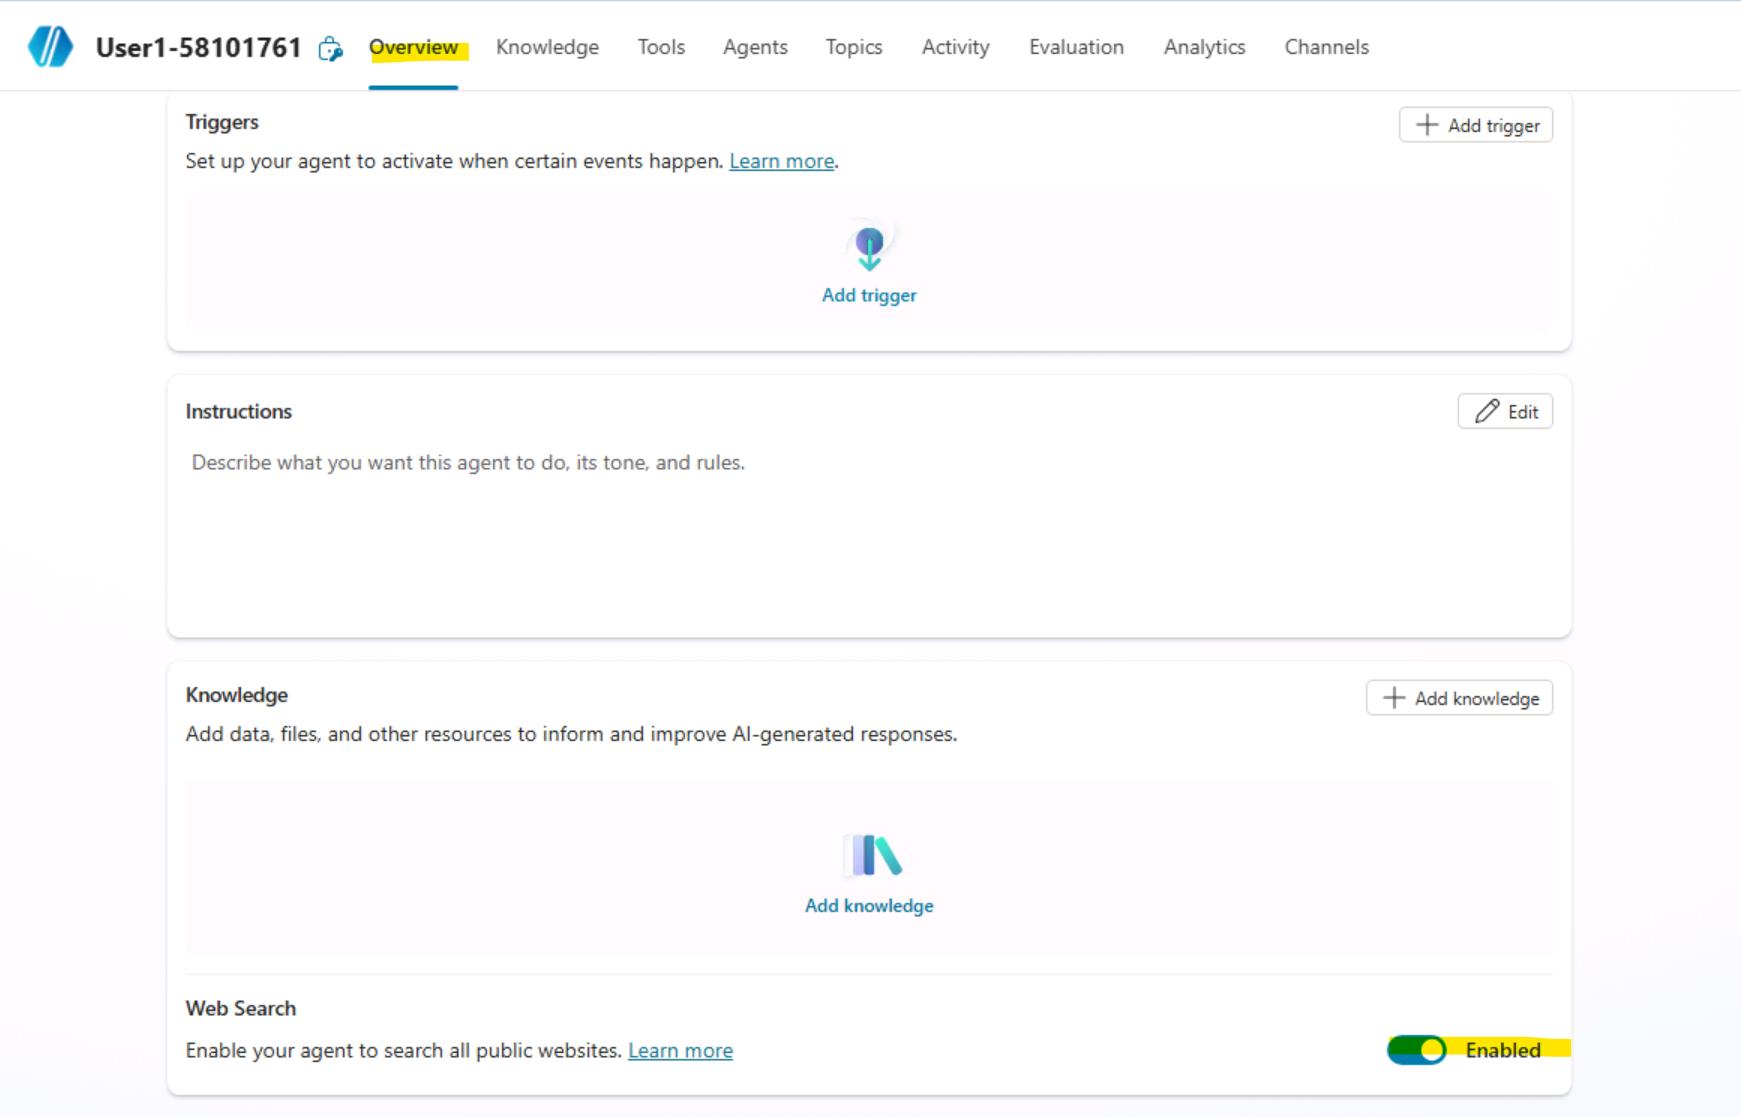Click the Add knowledge text link in center
1741x1117 pixels.
(869, 906)
